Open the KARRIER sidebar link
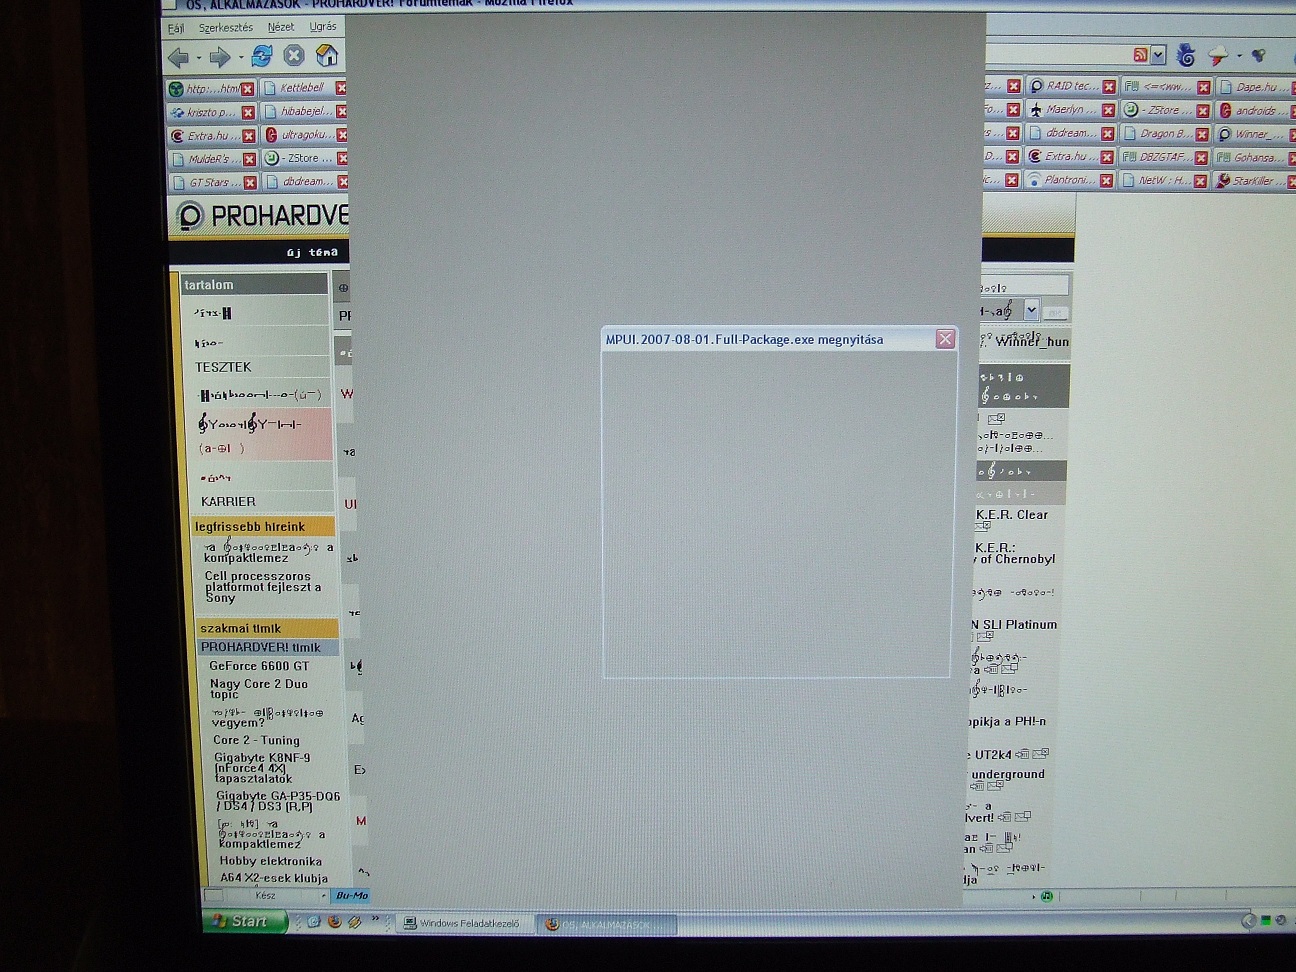This screenshot has height=972, width=1296. coord(228,501)
